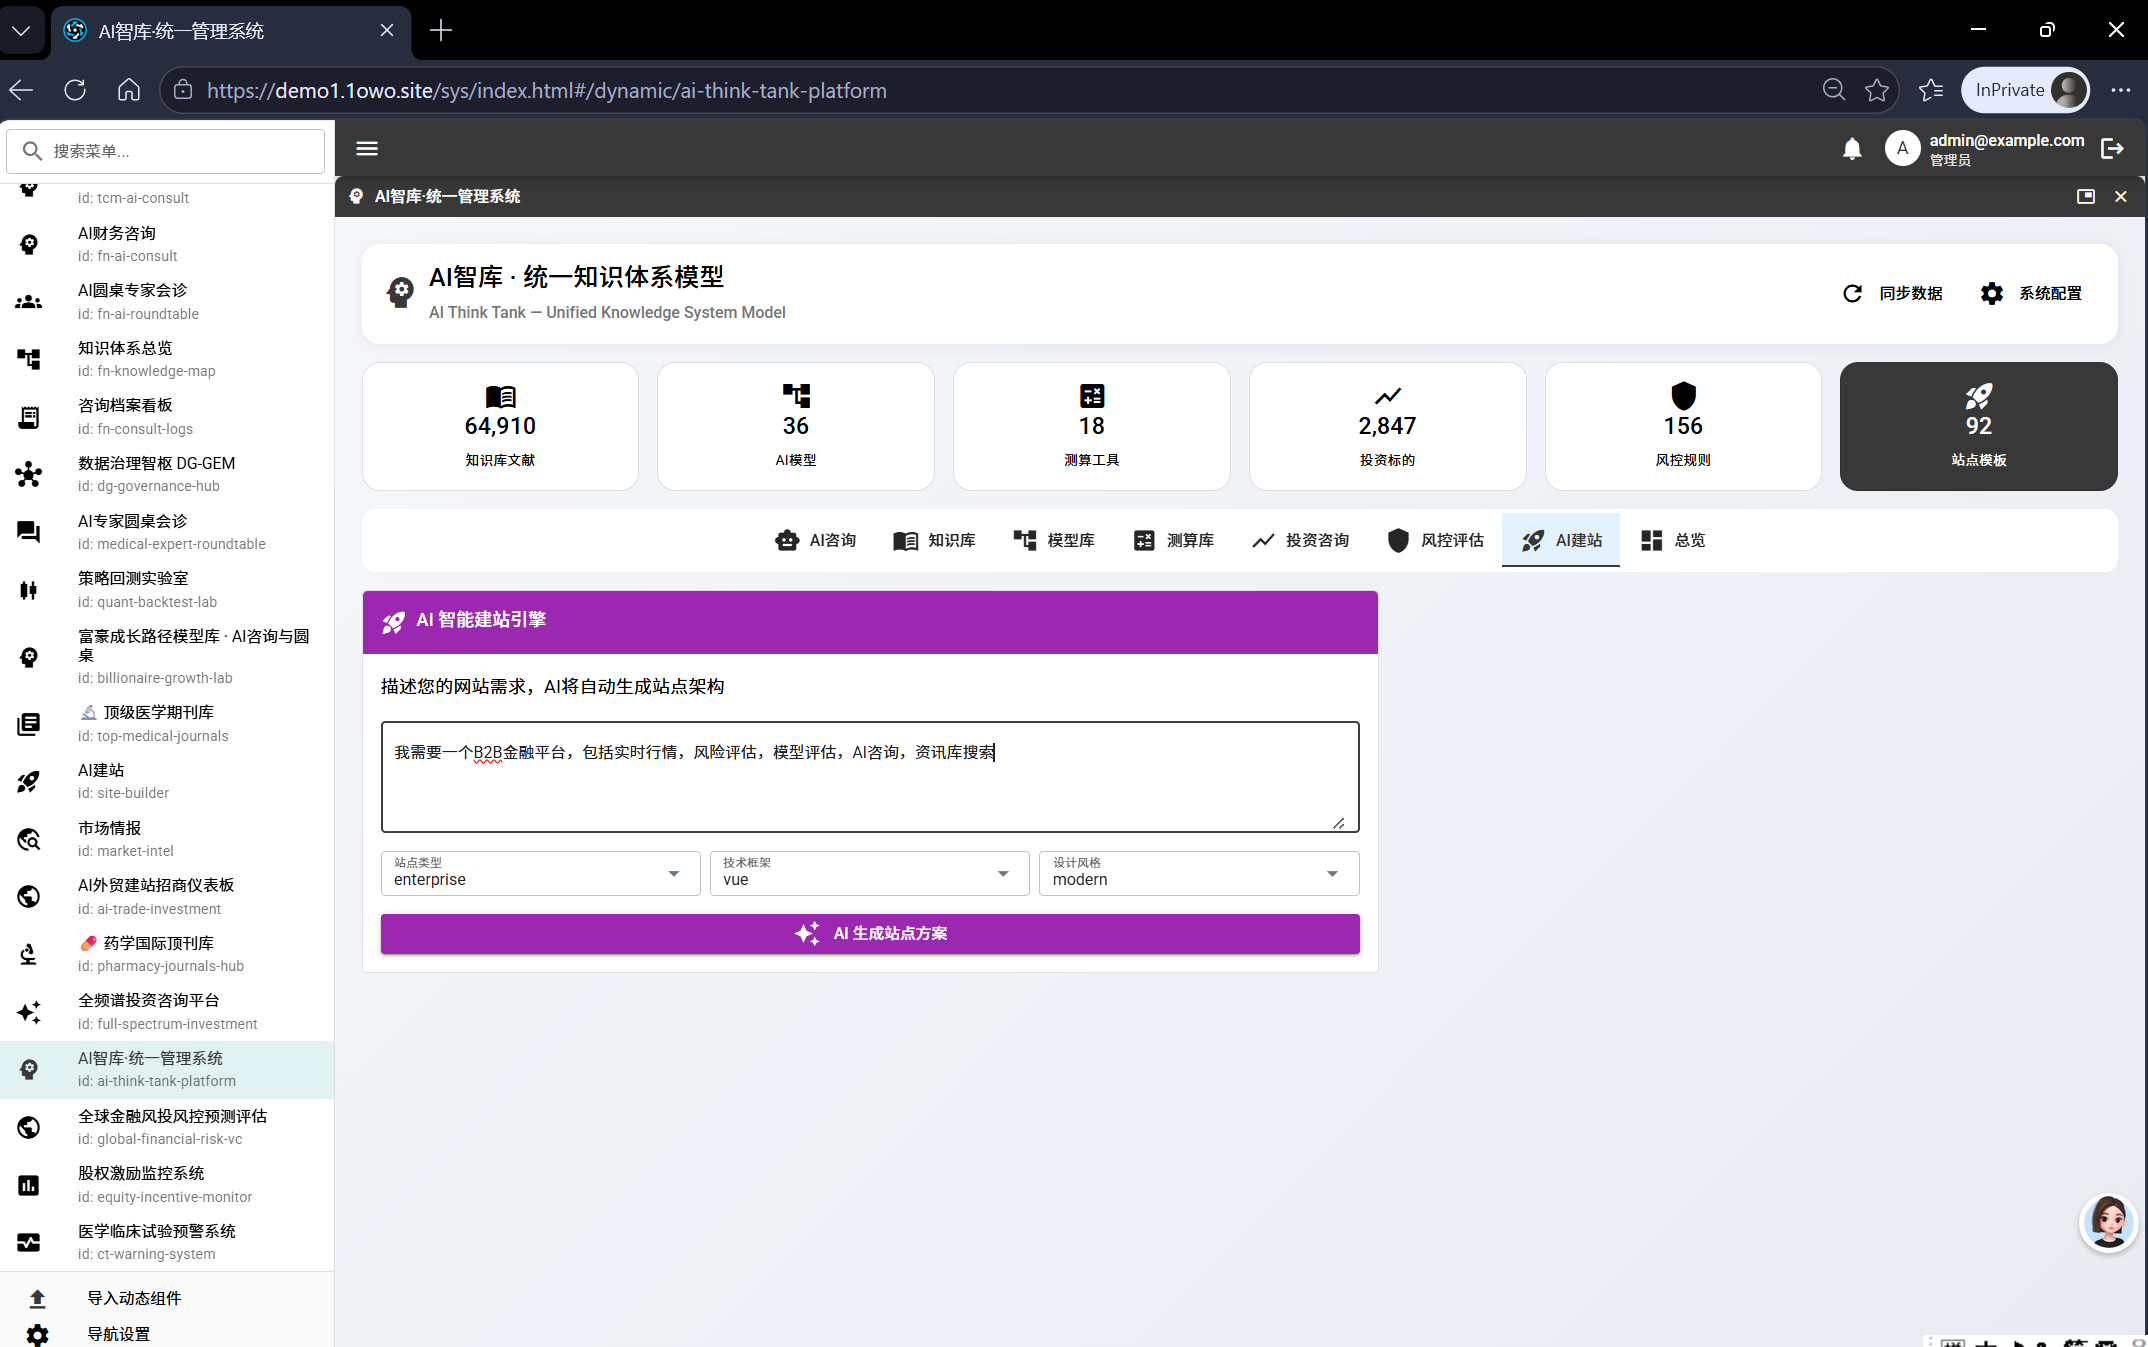This screenshot has height=1347, width=2148.
Task: Open the assistant avatar chat bubble
Action: pos(2109,1222)
